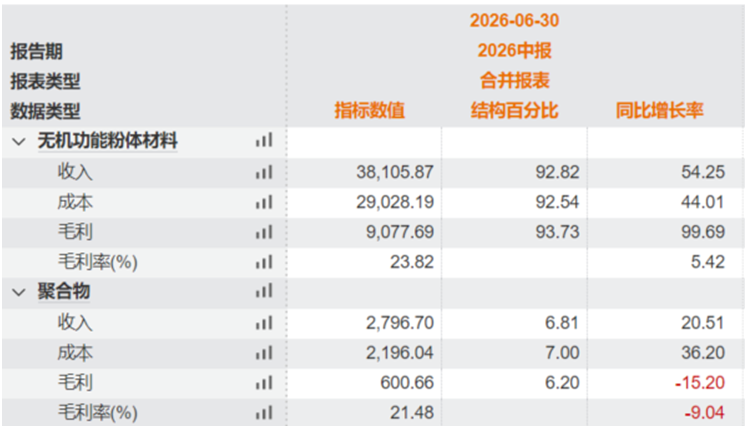Click the 合并报表 header text
Image resolution: width=747 pixels, height=428 pixels.
(x=515, y=80)
